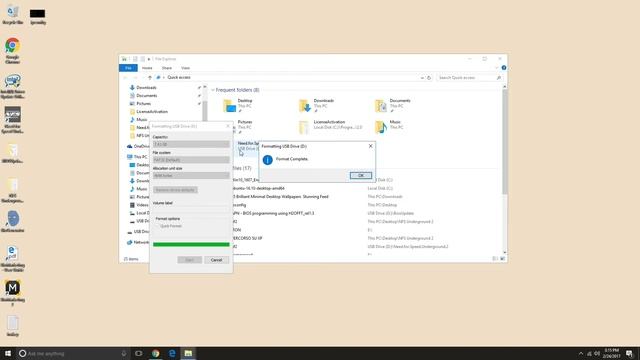Image resolution: width=640 pixels, height=360 pixels.
Task: Close the Format Complete message box
Action: tap(371, 146)
